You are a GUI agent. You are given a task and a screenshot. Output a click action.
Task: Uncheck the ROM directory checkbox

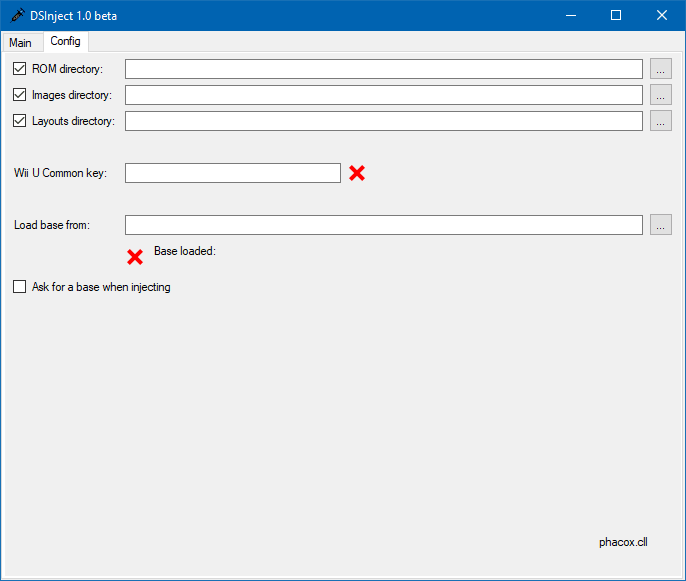(x=19, y=69)
